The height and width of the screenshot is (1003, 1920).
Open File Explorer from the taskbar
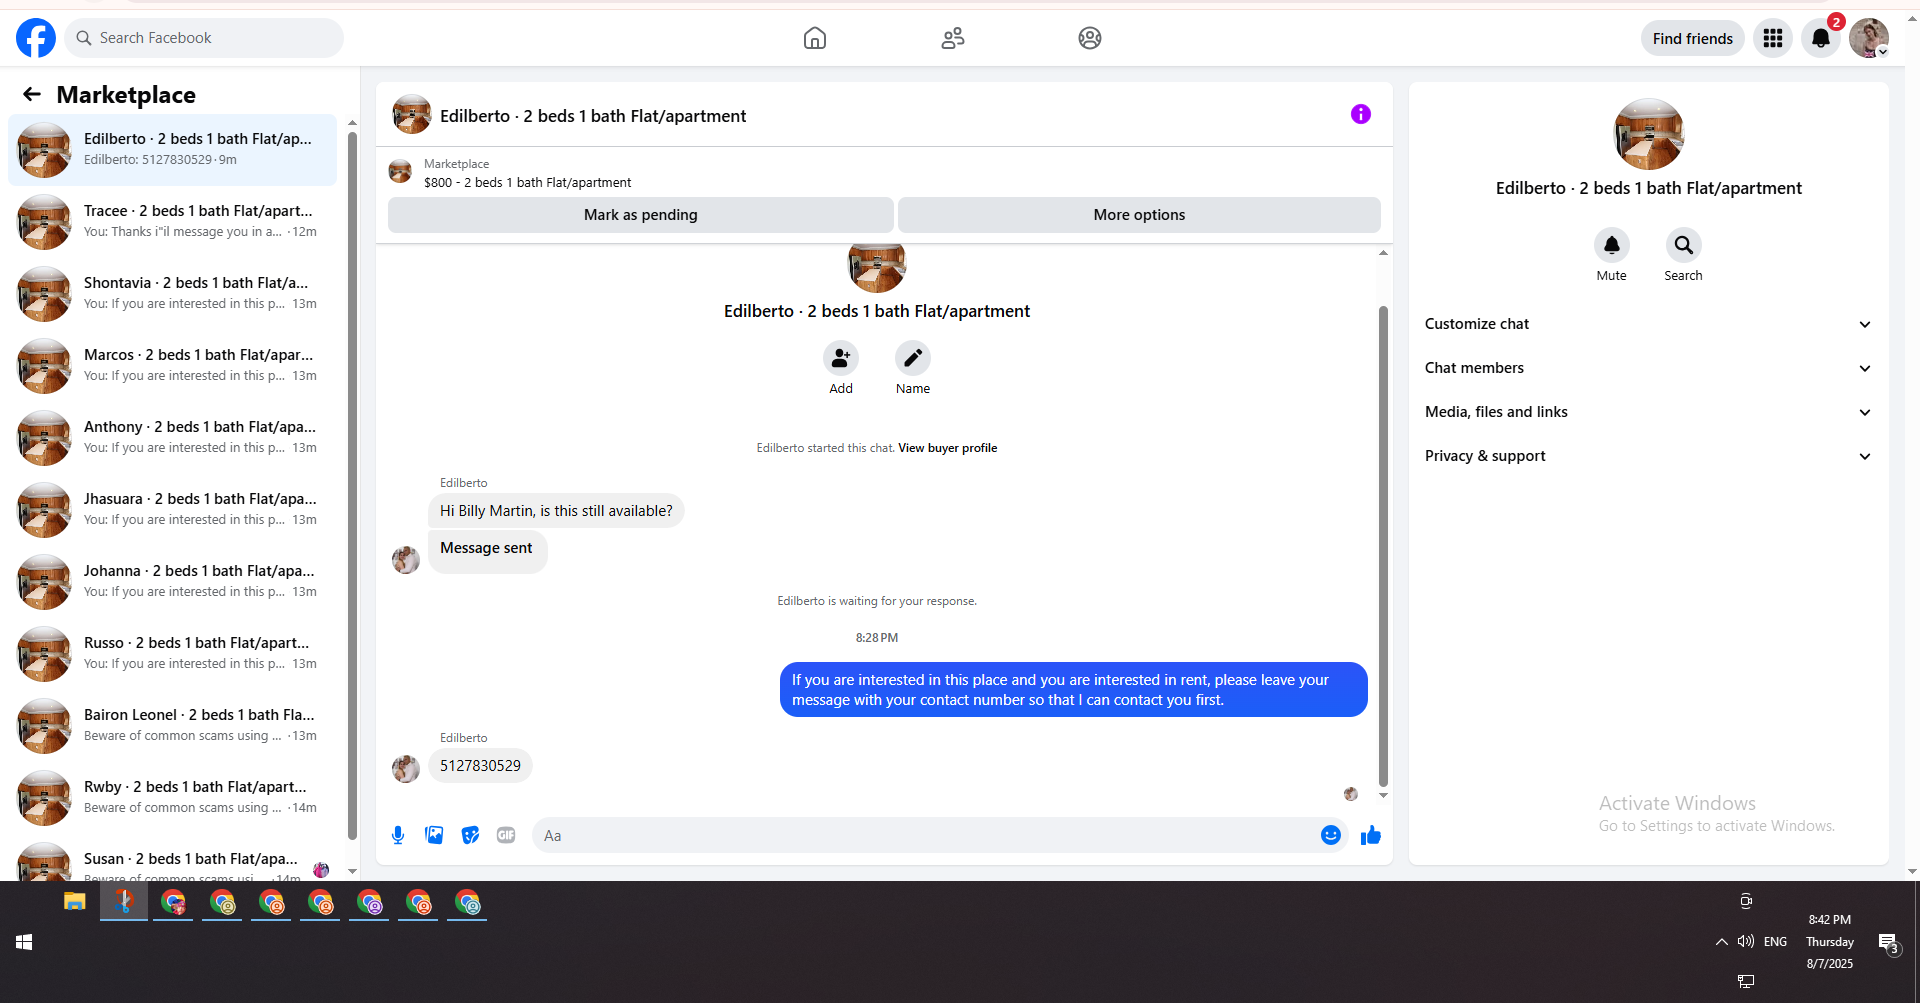[75, 902]
